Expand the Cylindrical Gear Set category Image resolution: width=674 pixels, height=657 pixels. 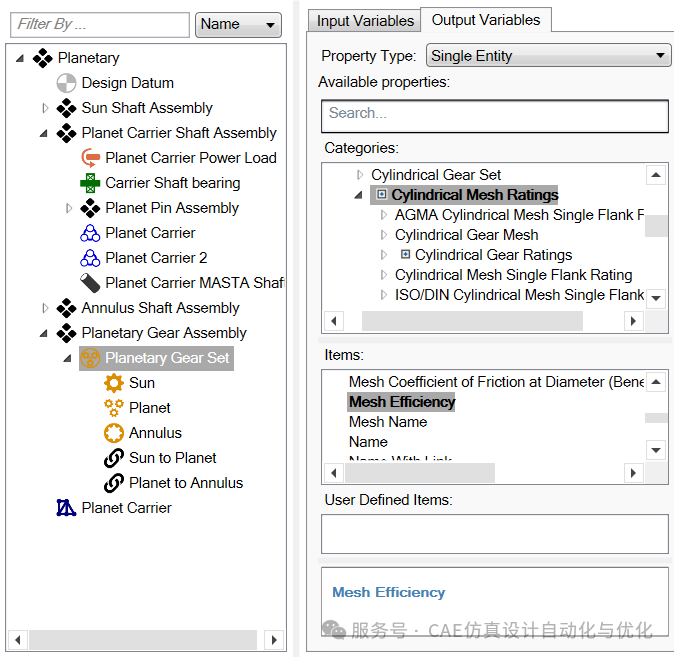tap(360, 175)
